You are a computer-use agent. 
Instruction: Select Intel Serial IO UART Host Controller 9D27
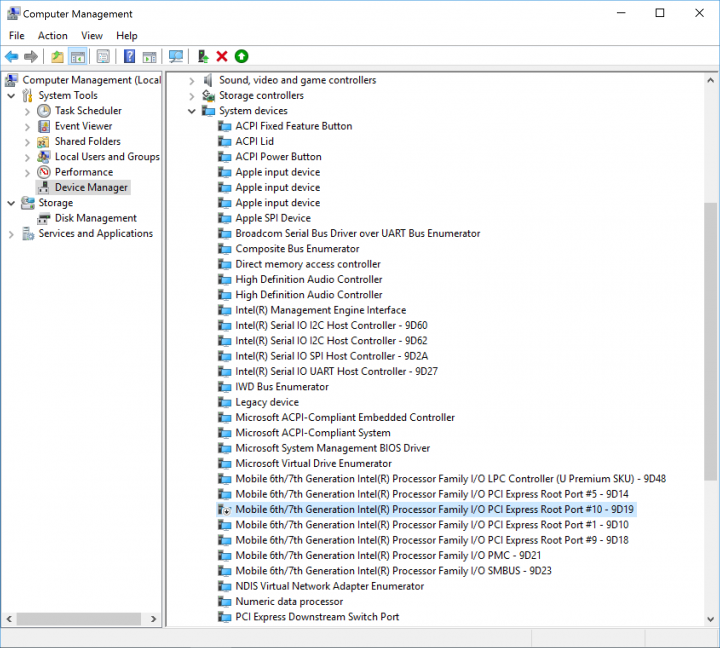pos(337,371)
